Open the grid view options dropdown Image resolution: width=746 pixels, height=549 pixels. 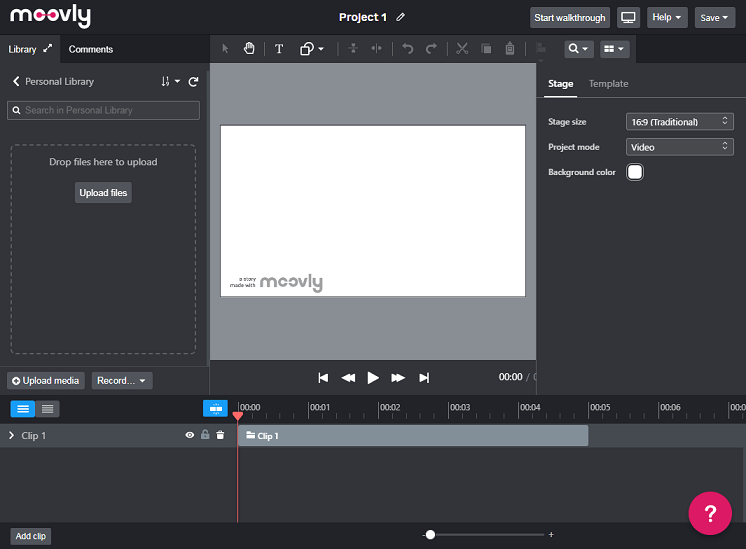[x=615, y=49]
